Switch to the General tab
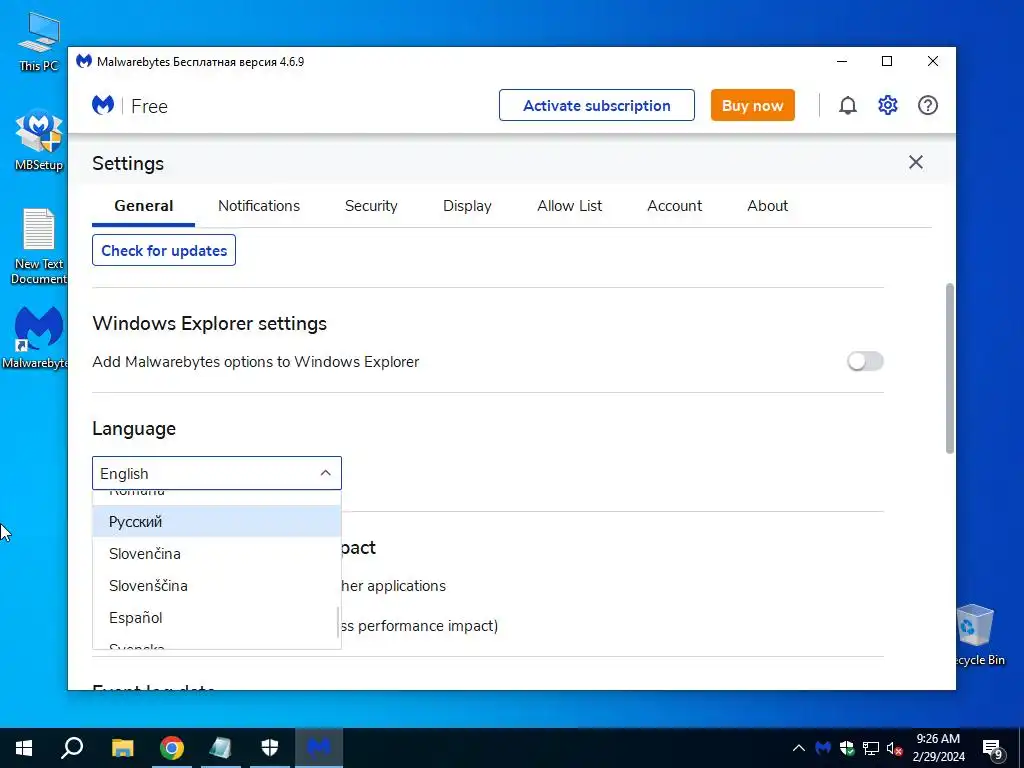This screenshot has width=1024, height=768. coord(144,206)
